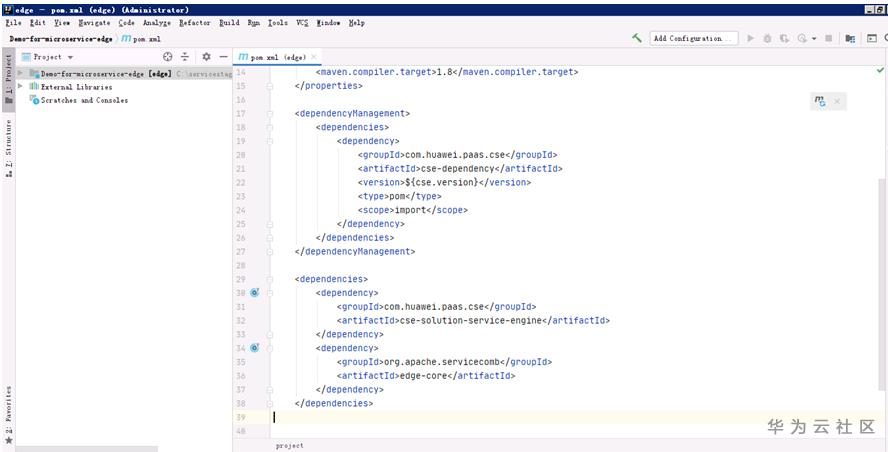Click the green inspection checkmark
The height and width of the screenshot is (452, 888).
pyautogui.click(x=880, y=71)
